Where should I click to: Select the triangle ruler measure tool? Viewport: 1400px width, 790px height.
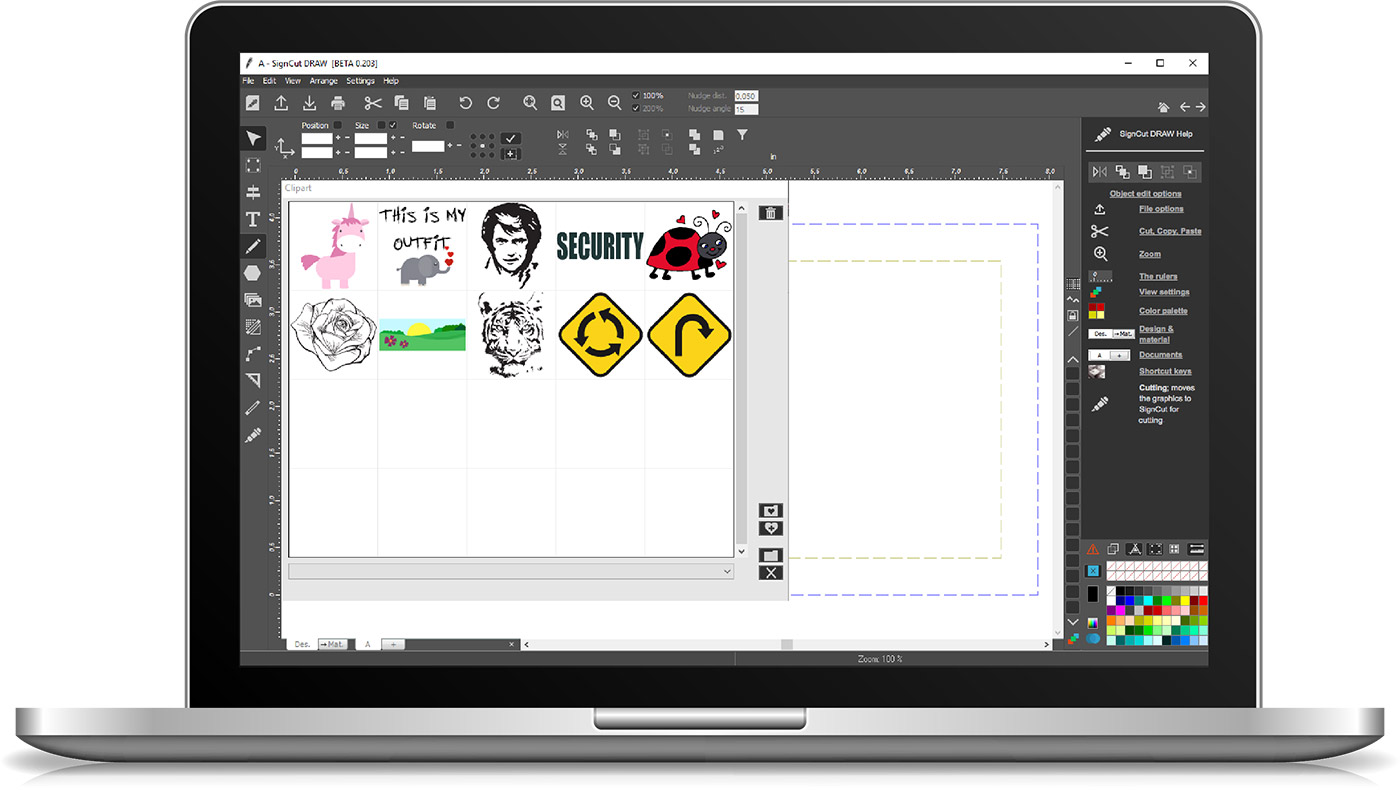[253, 381]
